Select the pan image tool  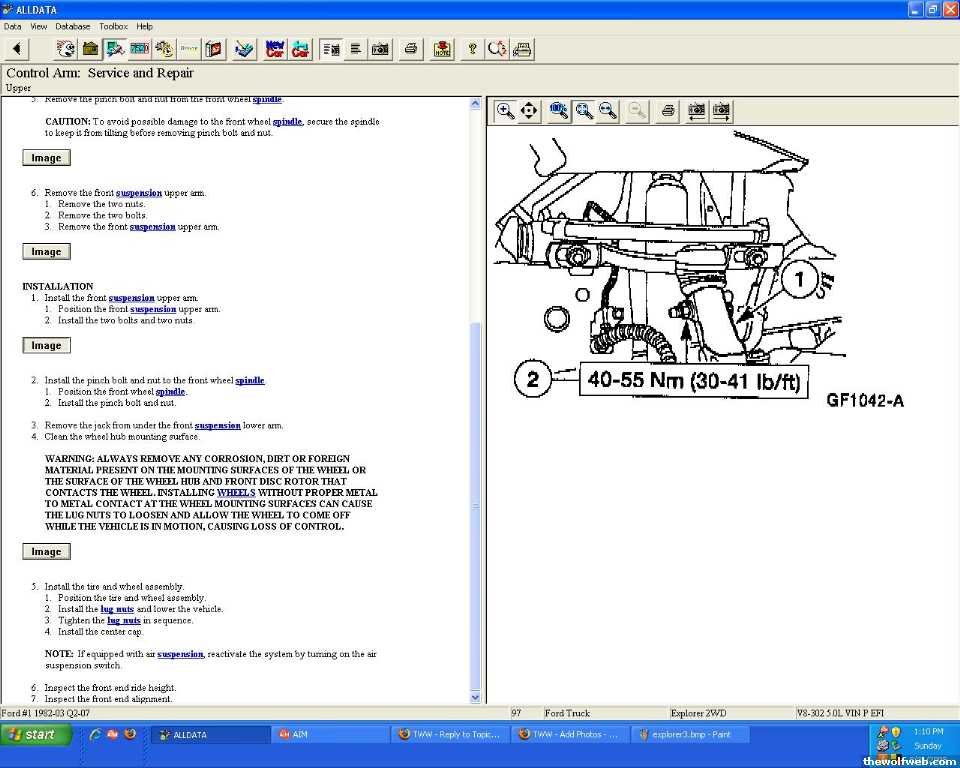point(529,111)
